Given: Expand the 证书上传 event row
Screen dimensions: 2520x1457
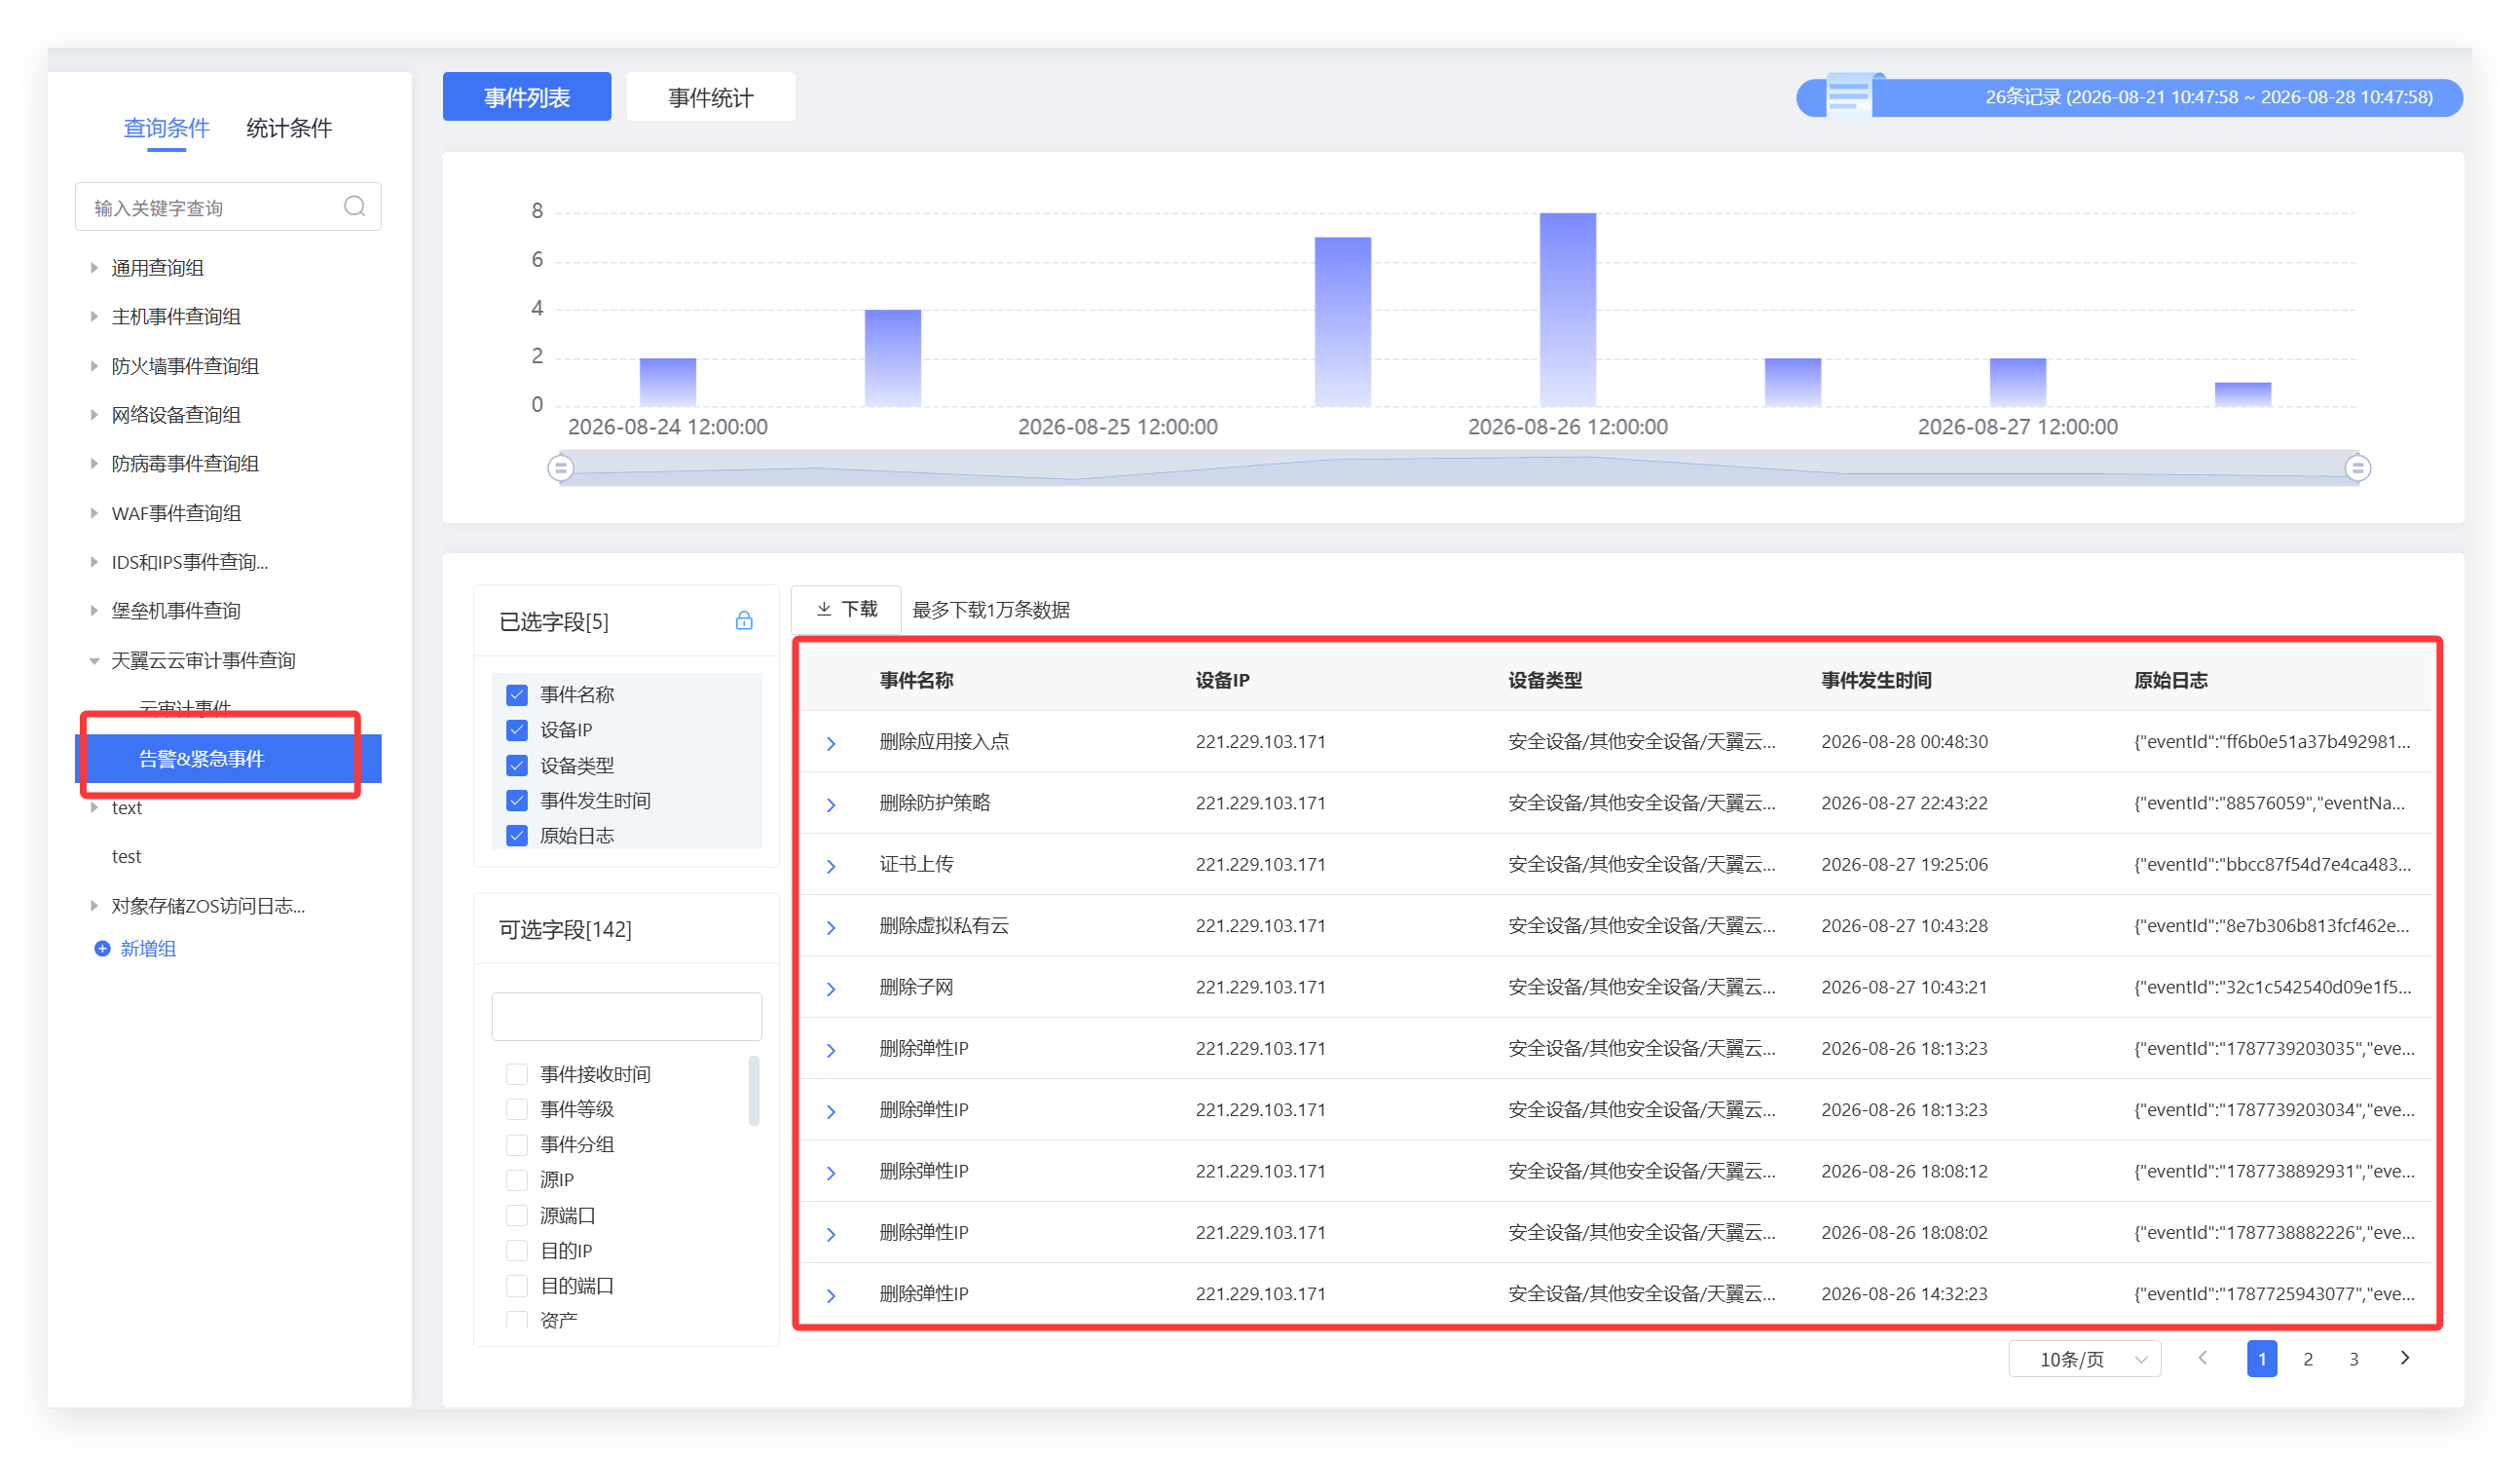Looking at the screenshot, I should pos(831,866).
